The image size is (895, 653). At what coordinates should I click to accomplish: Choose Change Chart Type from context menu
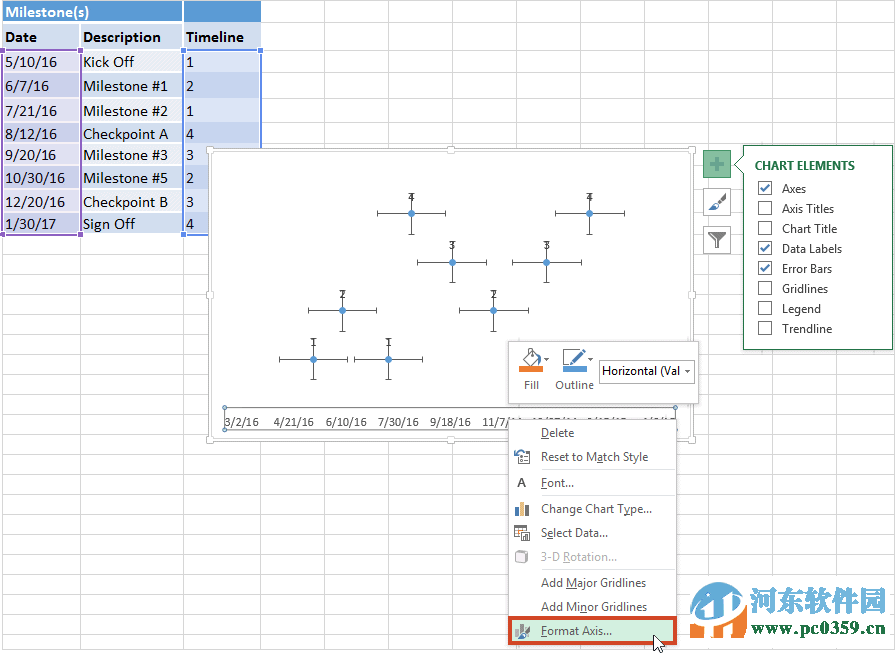click(580, 509)
